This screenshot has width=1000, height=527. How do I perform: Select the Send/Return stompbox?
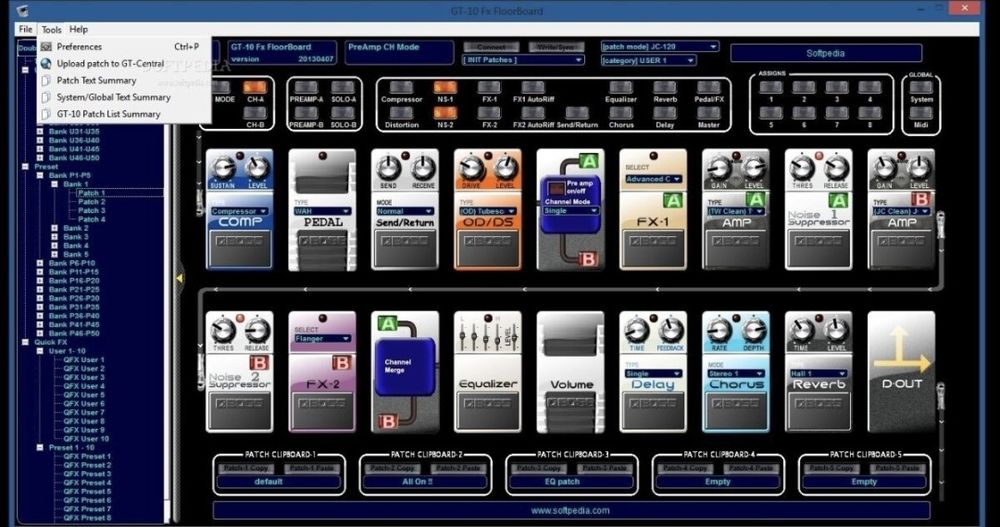(405, 209)
